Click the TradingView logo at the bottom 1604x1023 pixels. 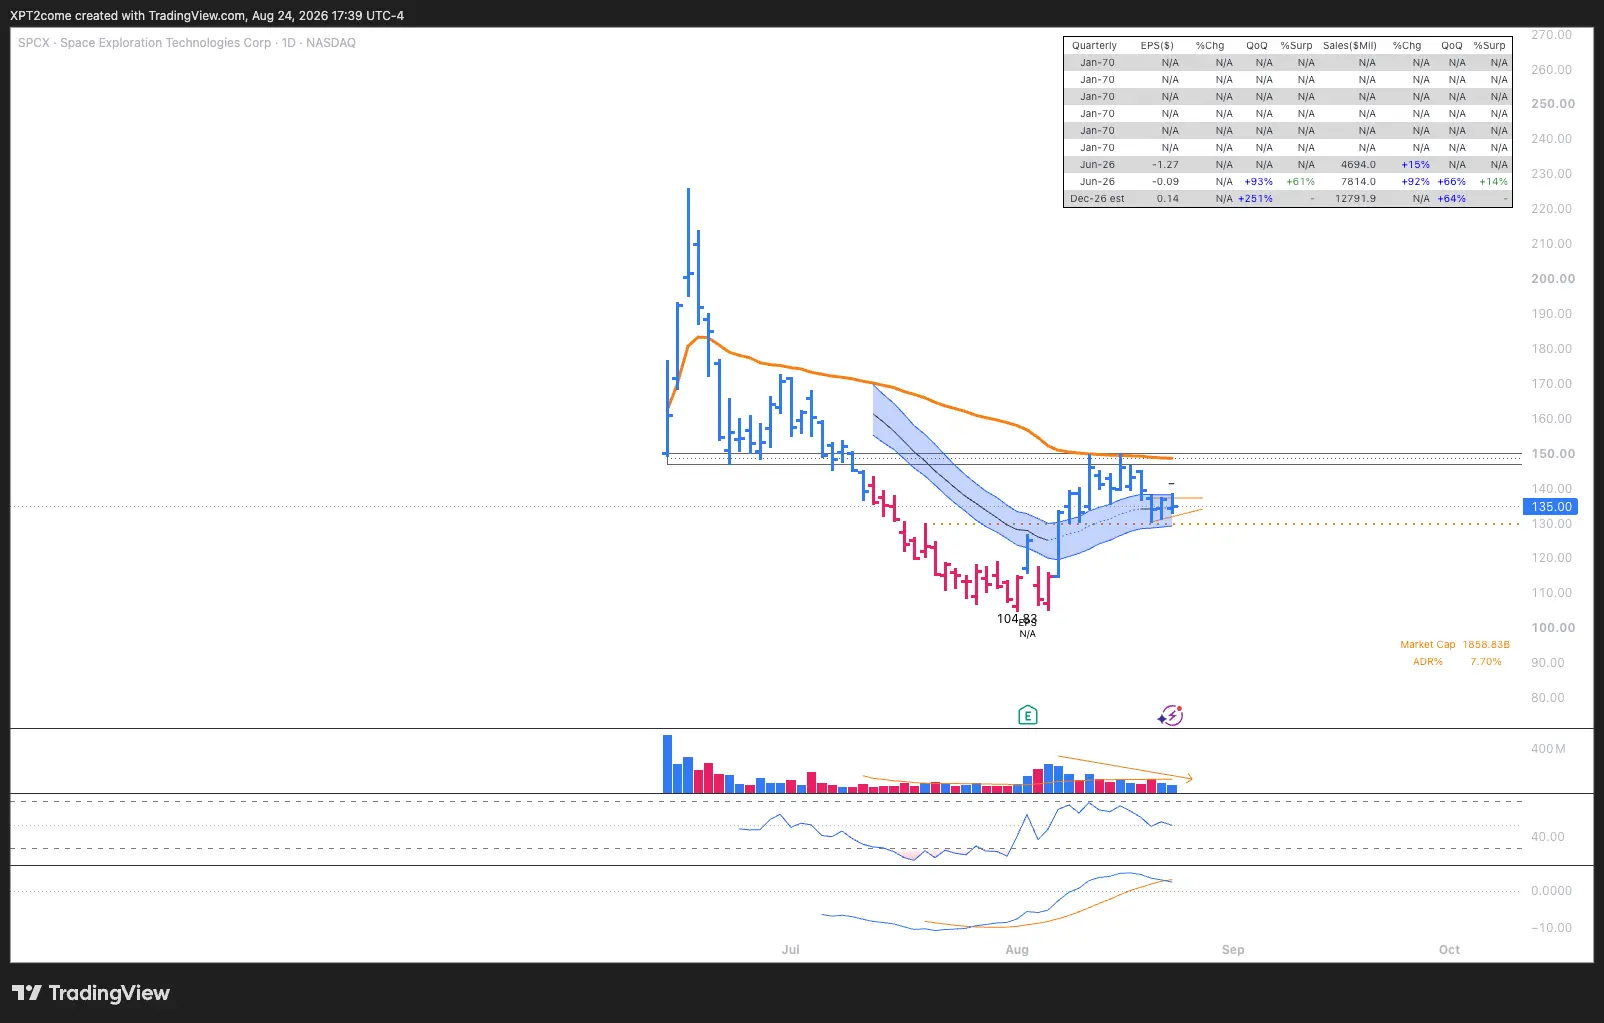tap(91, 993)
